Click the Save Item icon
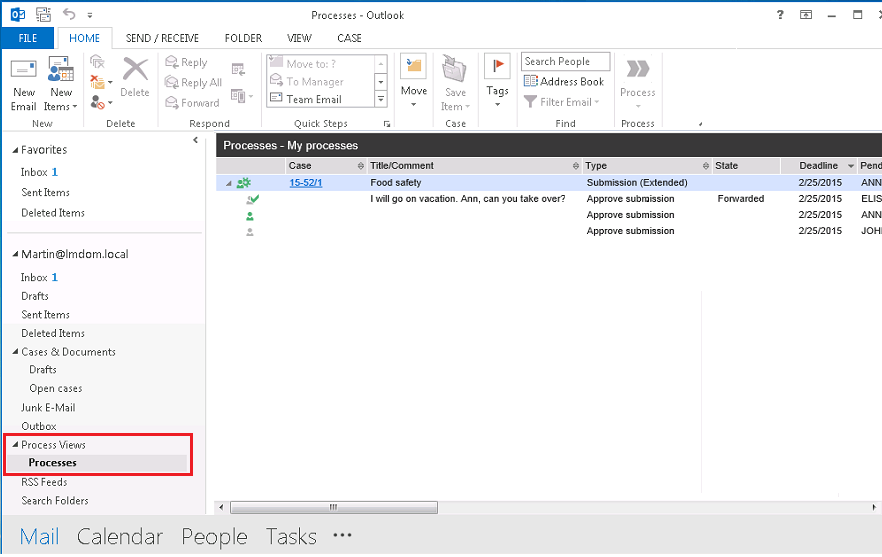The width and height of the screenshot is (882, 557). 455,71
